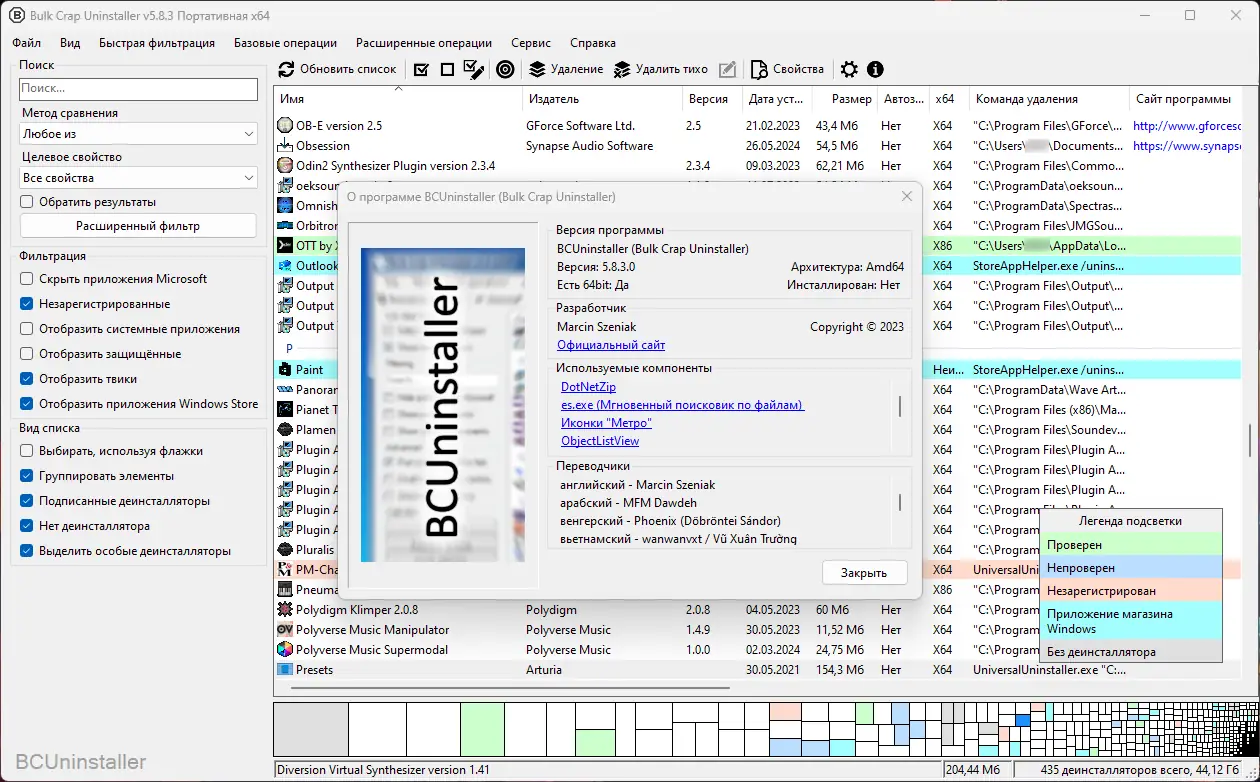The height and width of the screenshot is (782, 1260).
Task: Toggle Подписанные деинсталляторы checkbox
Action: pyautogui.click(x=27, y=501)
